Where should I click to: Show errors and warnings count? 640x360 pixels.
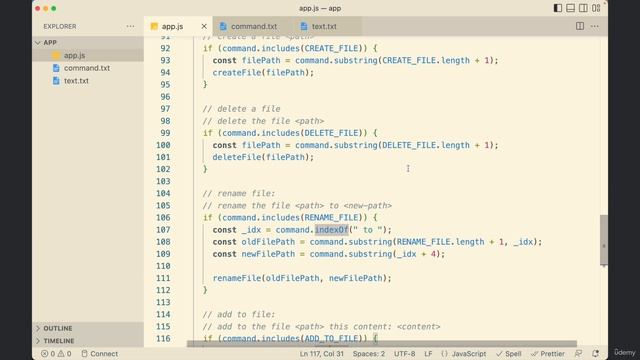coord(56,353)
